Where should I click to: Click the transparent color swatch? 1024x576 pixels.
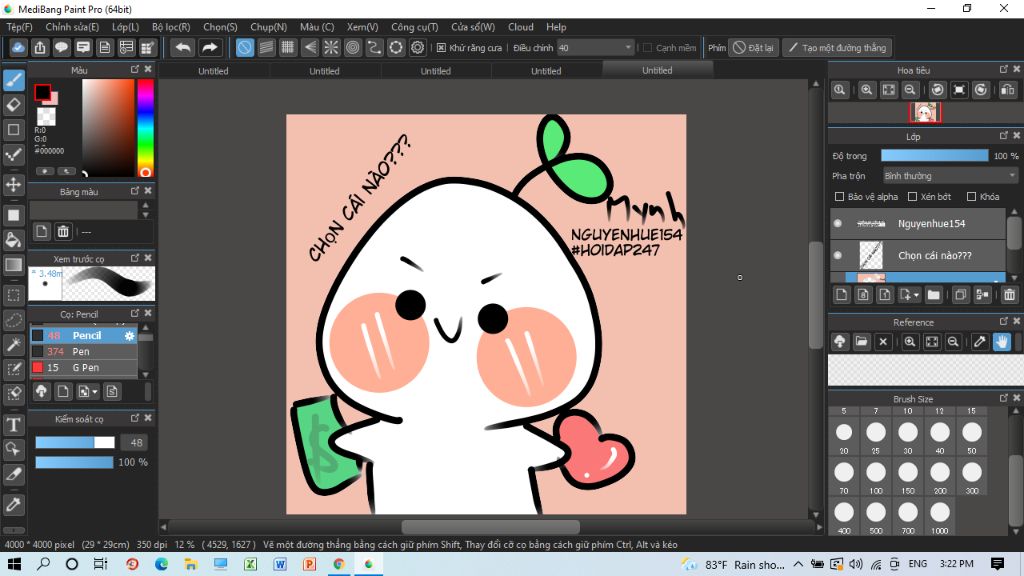click(x=46, y=116)
